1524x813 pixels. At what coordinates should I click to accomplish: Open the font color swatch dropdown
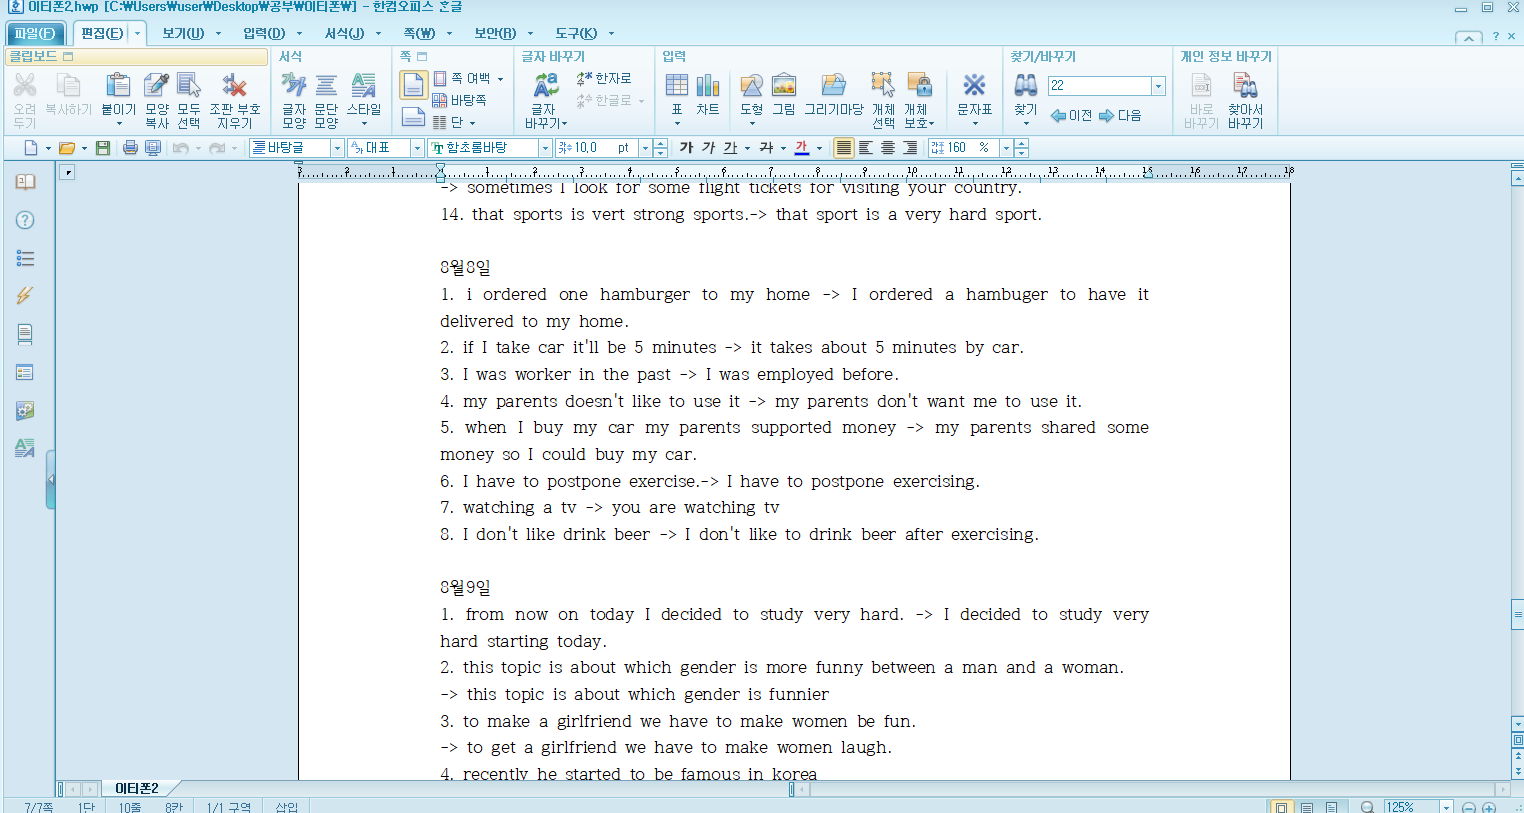click(819, 148)
